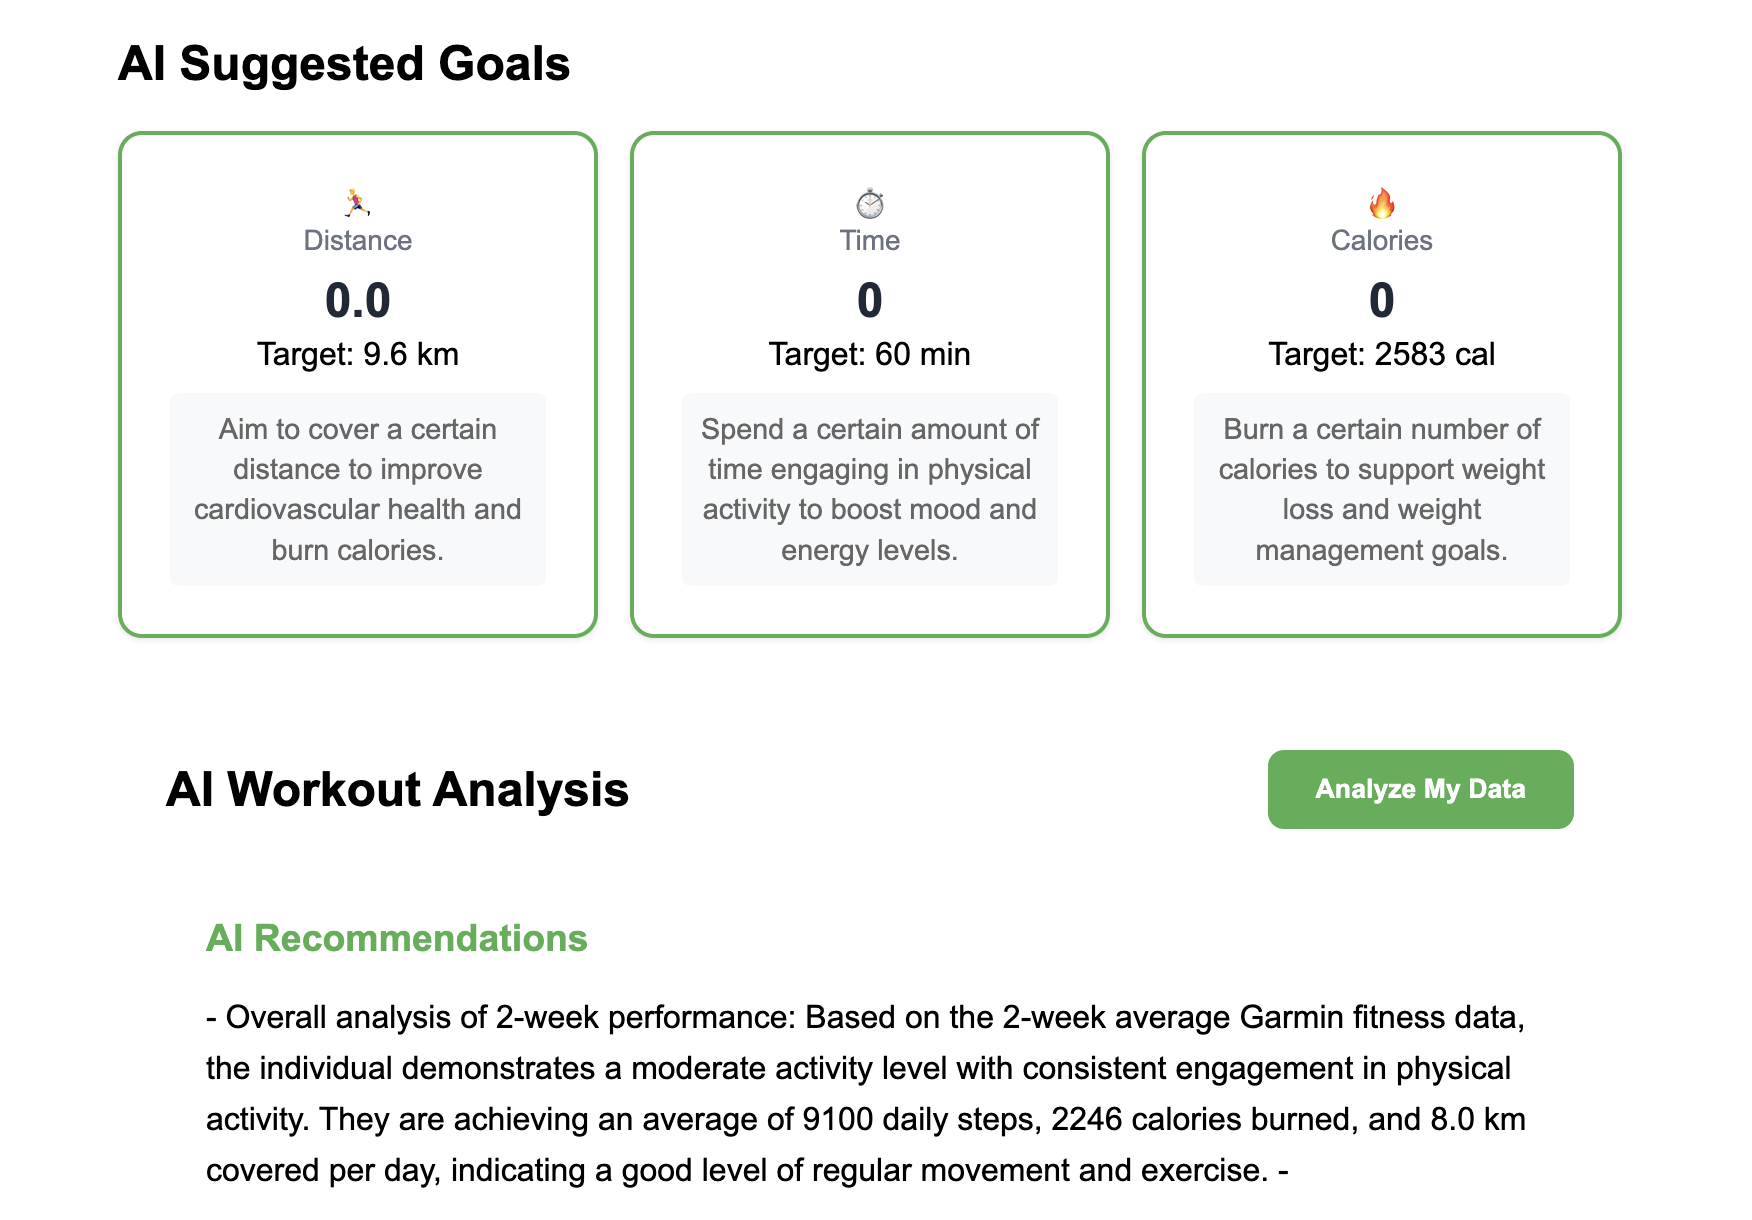The height and width of the screenshot is (1220, 1752).
Task: Click the flame icon on the Calories card
Action: [x=1381, y=203]
